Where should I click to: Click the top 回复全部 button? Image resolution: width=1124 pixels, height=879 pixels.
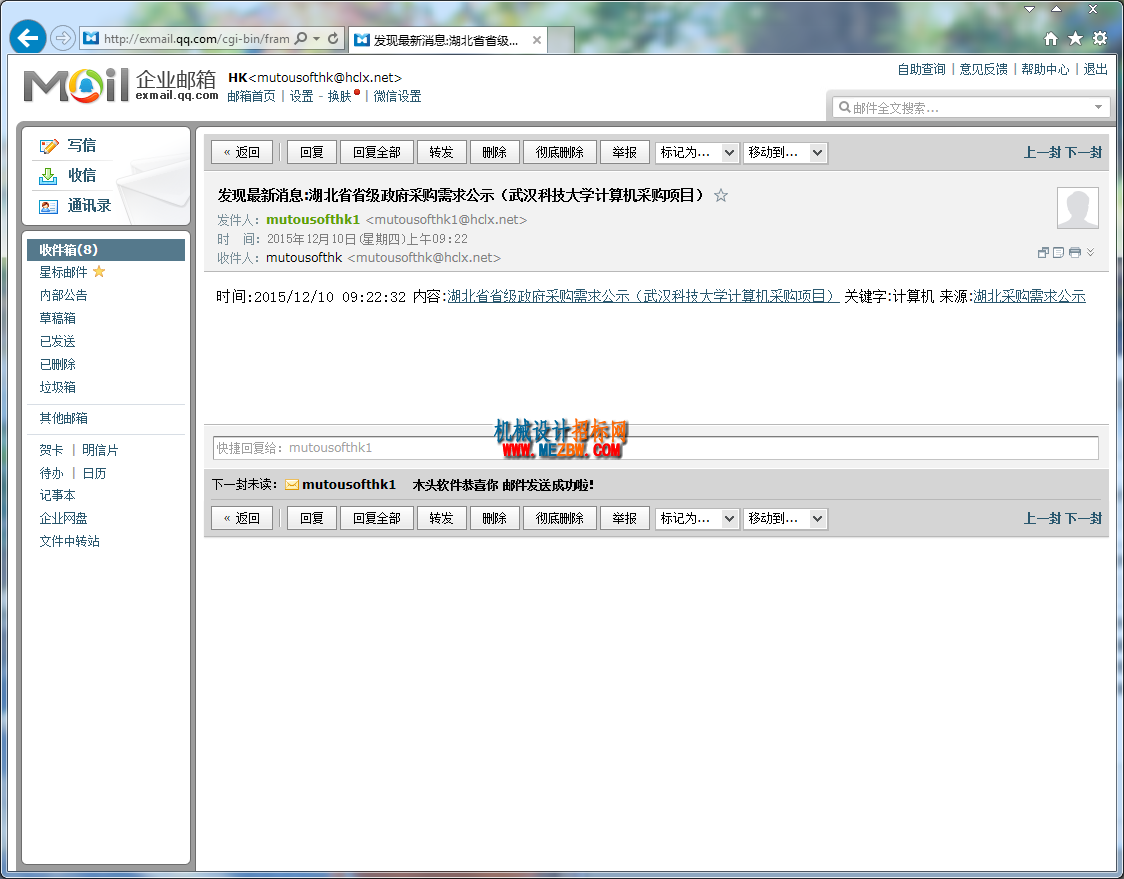(x=377, y=153)
